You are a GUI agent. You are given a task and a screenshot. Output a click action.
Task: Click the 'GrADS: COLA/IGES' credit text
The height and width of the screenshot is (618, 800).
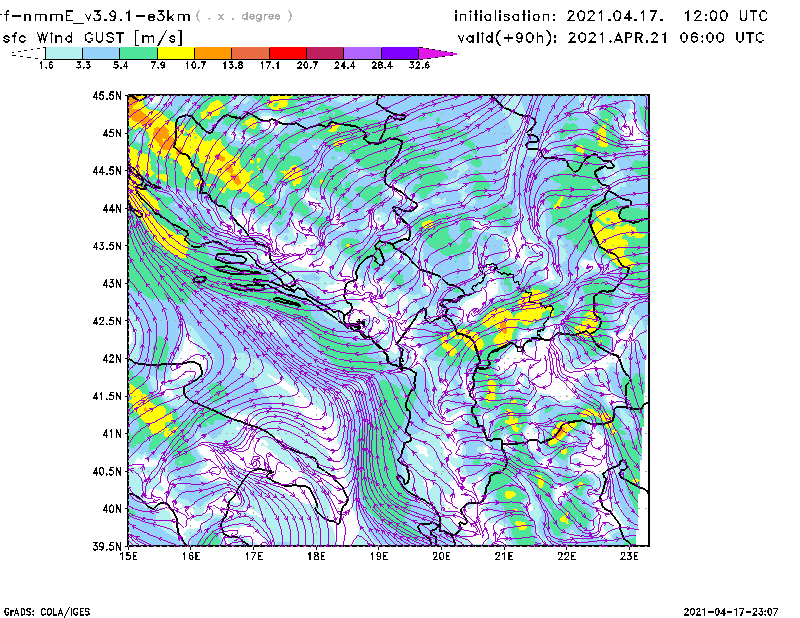(47, 612)
